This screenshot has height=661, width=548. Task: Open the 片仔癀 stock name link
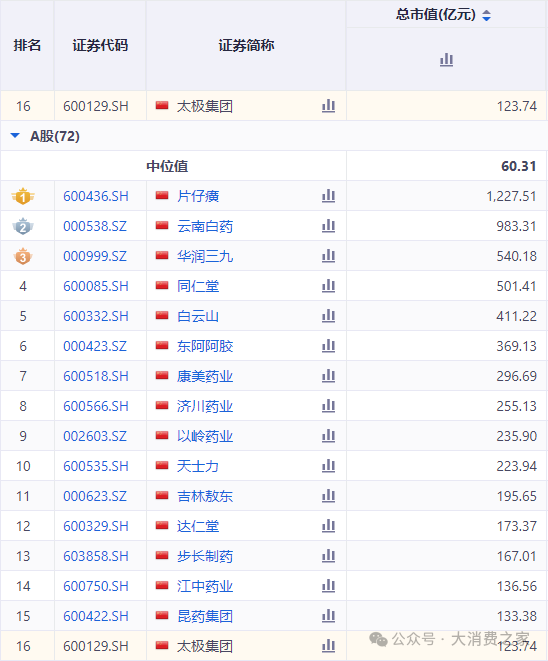[x=198, y=196]
